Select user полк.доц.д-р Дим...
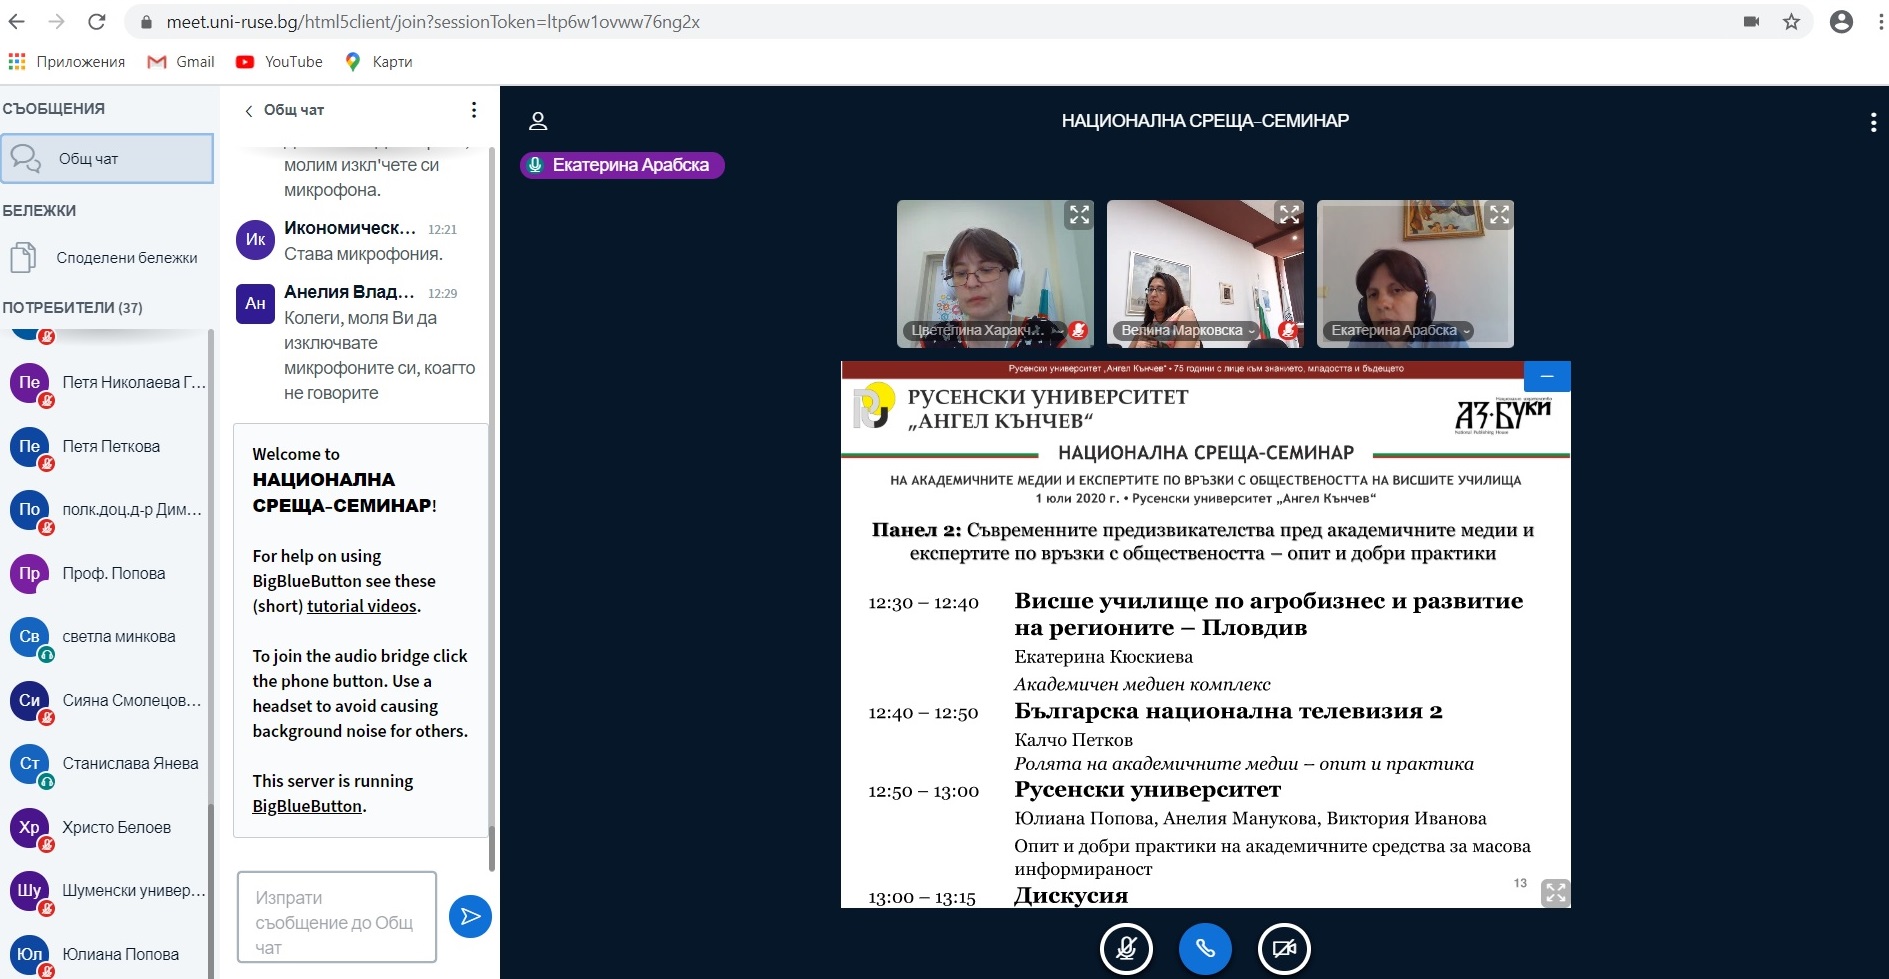The height and width of the screenshot is (979, 1889). pos(107,510)
